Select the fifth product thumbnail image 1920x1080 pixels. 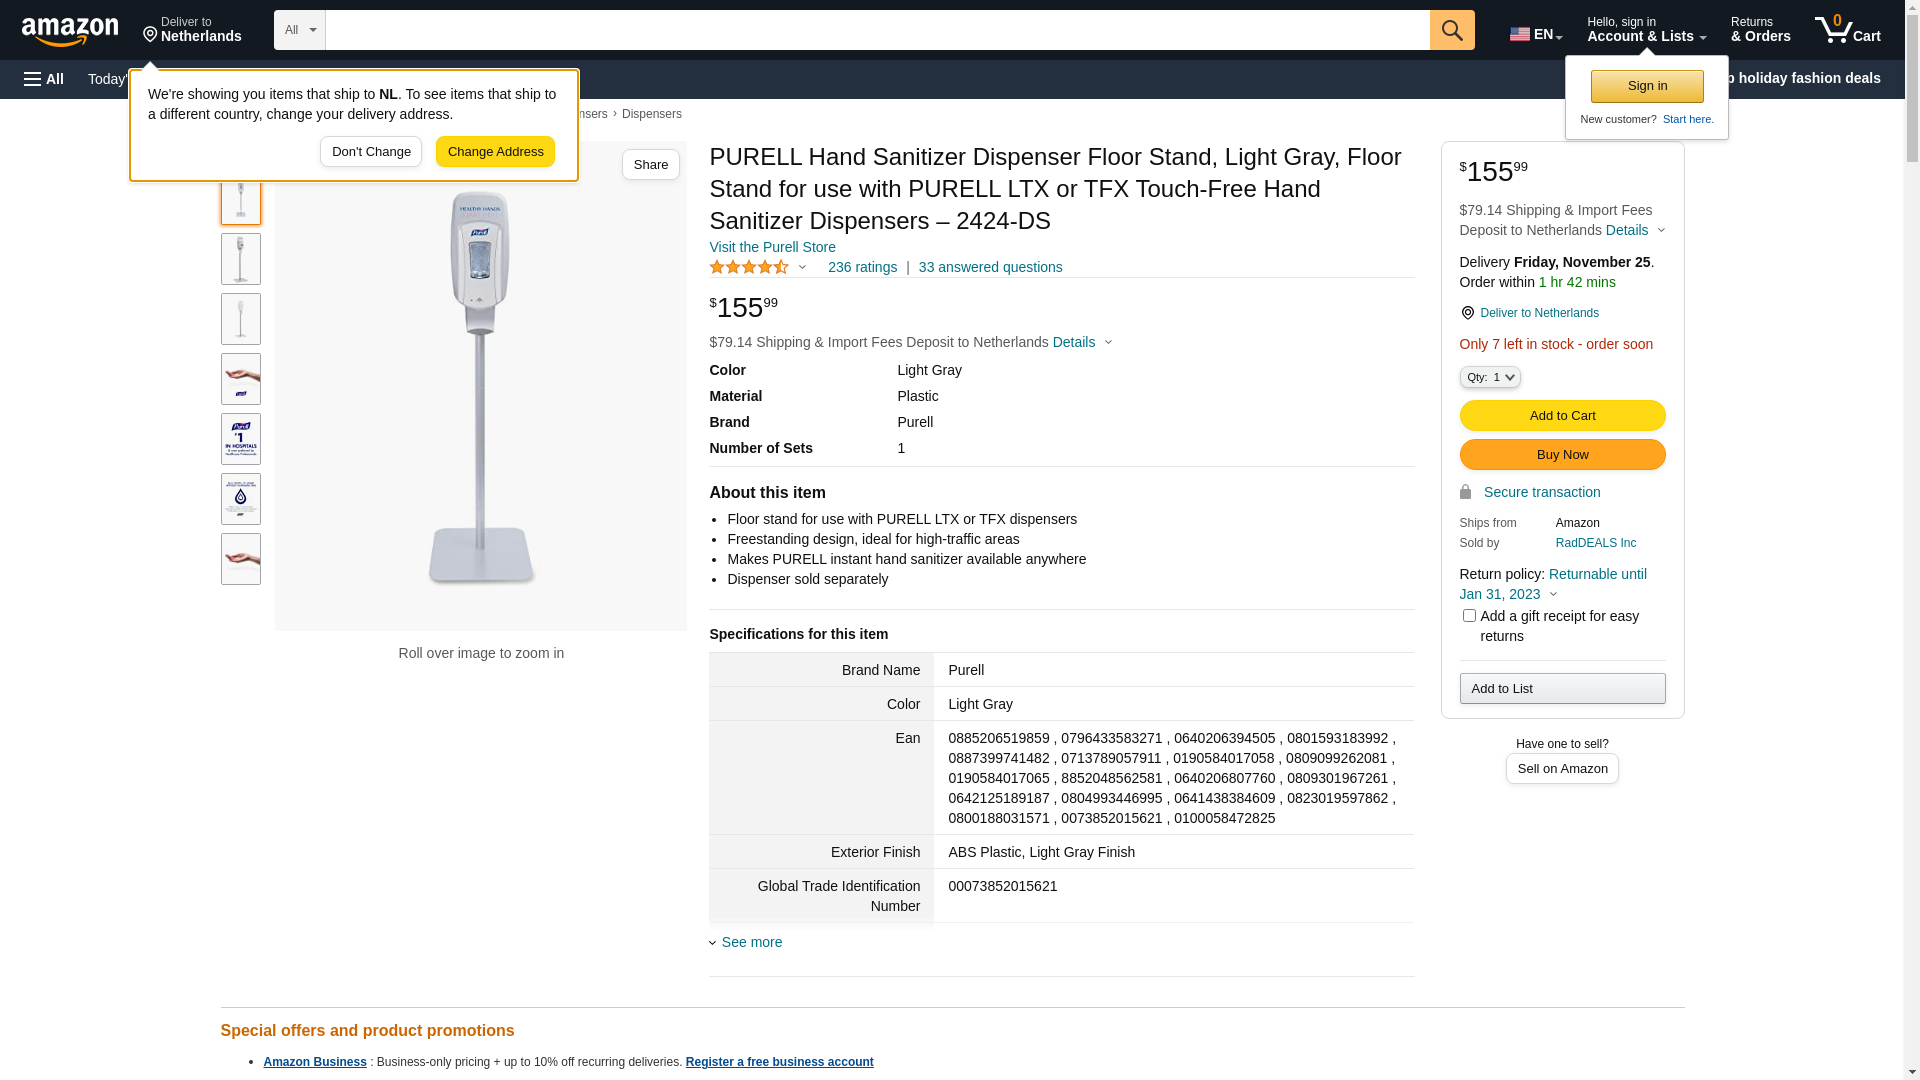[241, 439]
